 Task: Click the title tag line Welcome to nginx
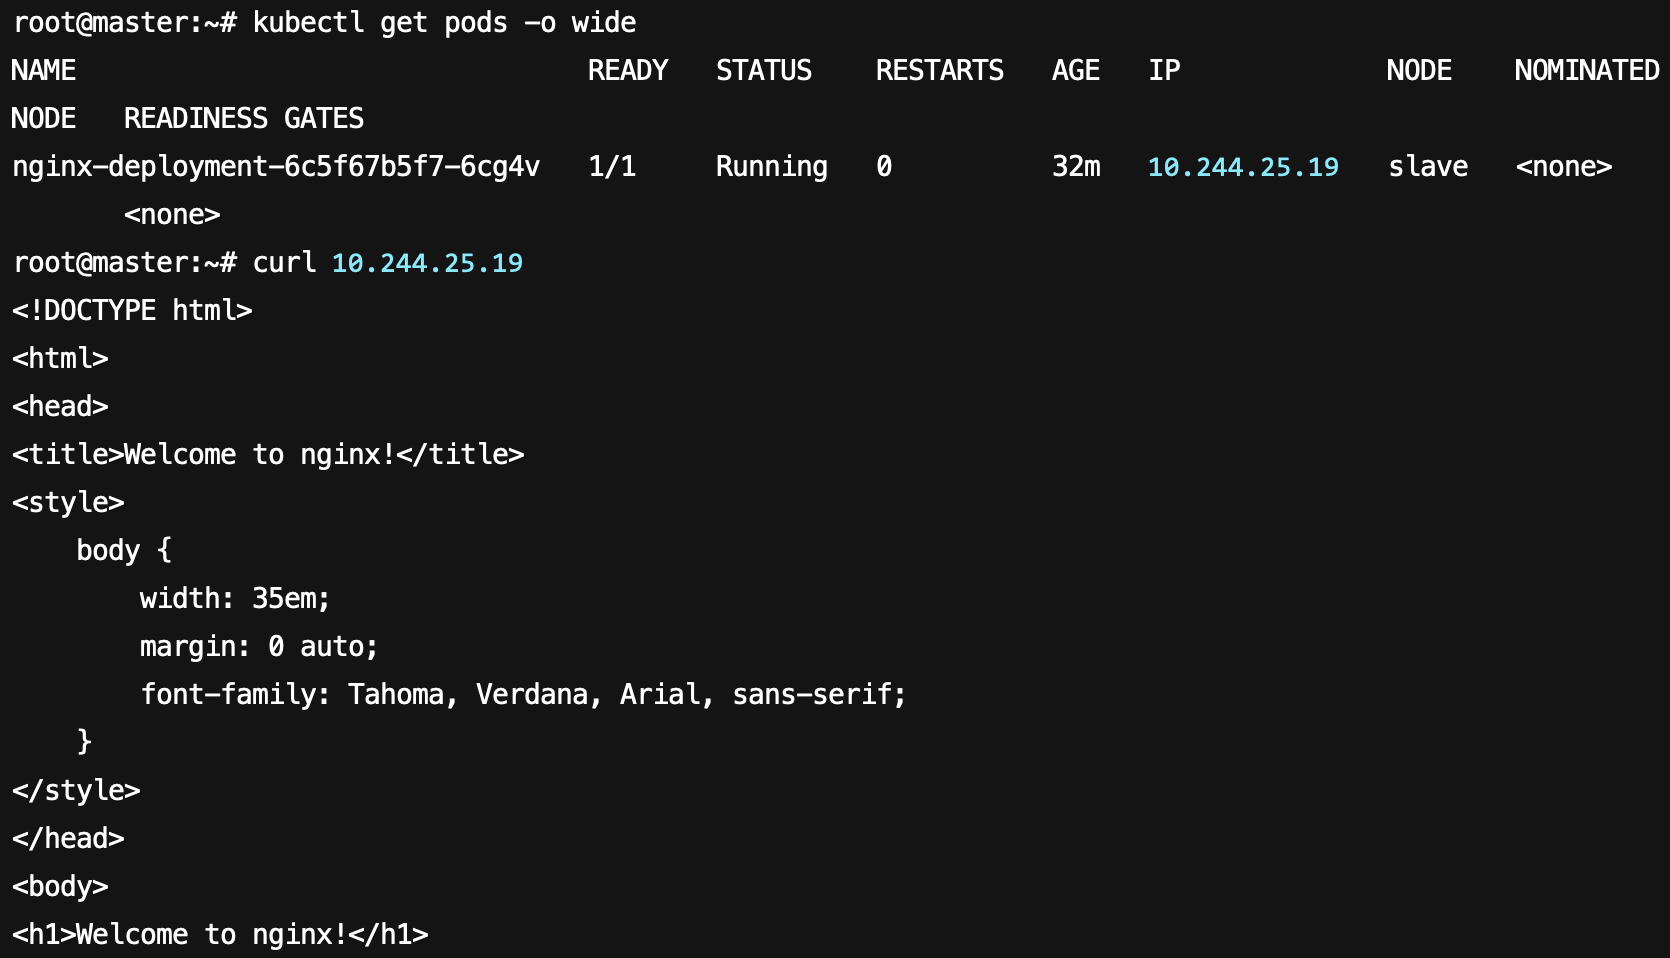tap(268, 455)
